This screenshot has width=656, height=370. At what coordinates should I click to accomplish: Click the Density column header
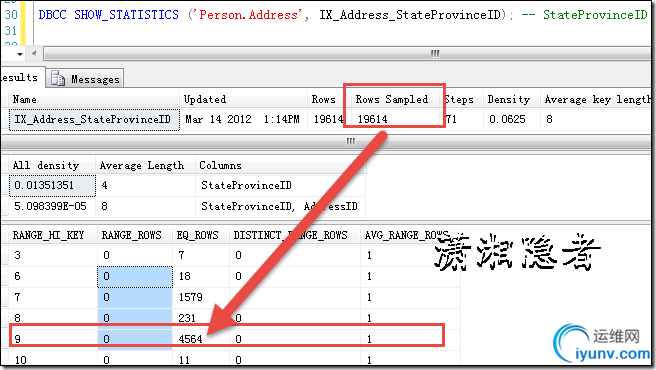point(512,99)
